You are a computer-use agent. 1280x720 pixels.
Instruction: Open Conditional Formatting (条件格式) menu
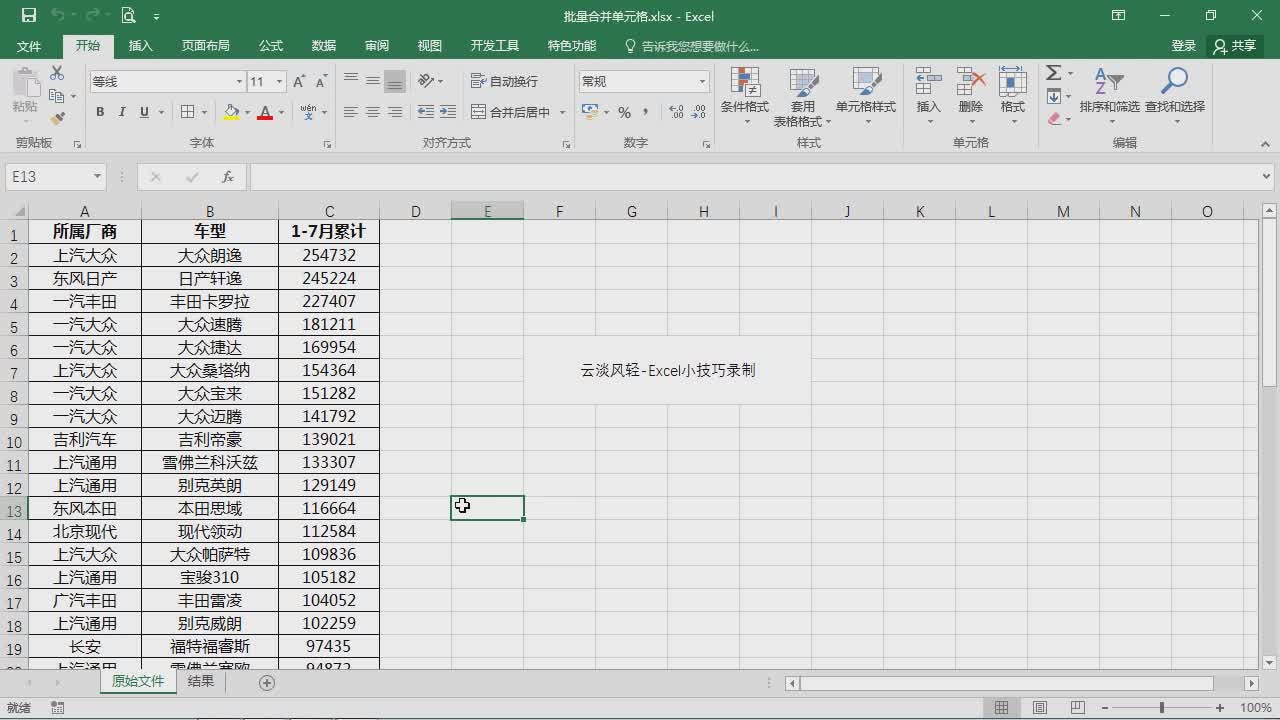(x=745, y=97)
